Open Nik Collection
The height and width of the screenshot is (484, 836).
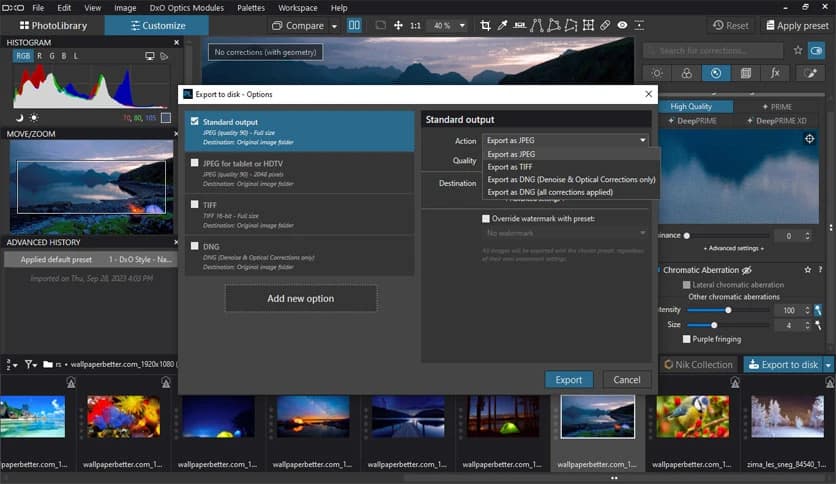click(698, 365)
